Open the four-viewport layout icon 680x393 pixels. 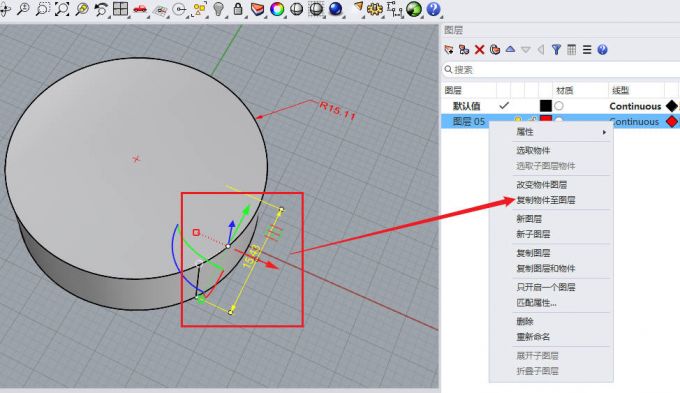click(x=120, y=9)
